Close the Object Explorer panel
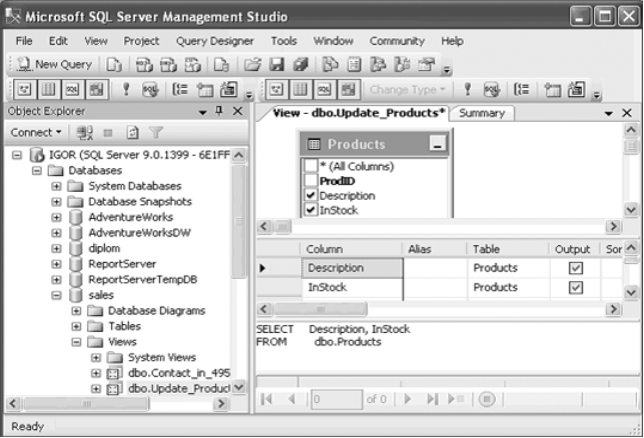 [237, 111]
